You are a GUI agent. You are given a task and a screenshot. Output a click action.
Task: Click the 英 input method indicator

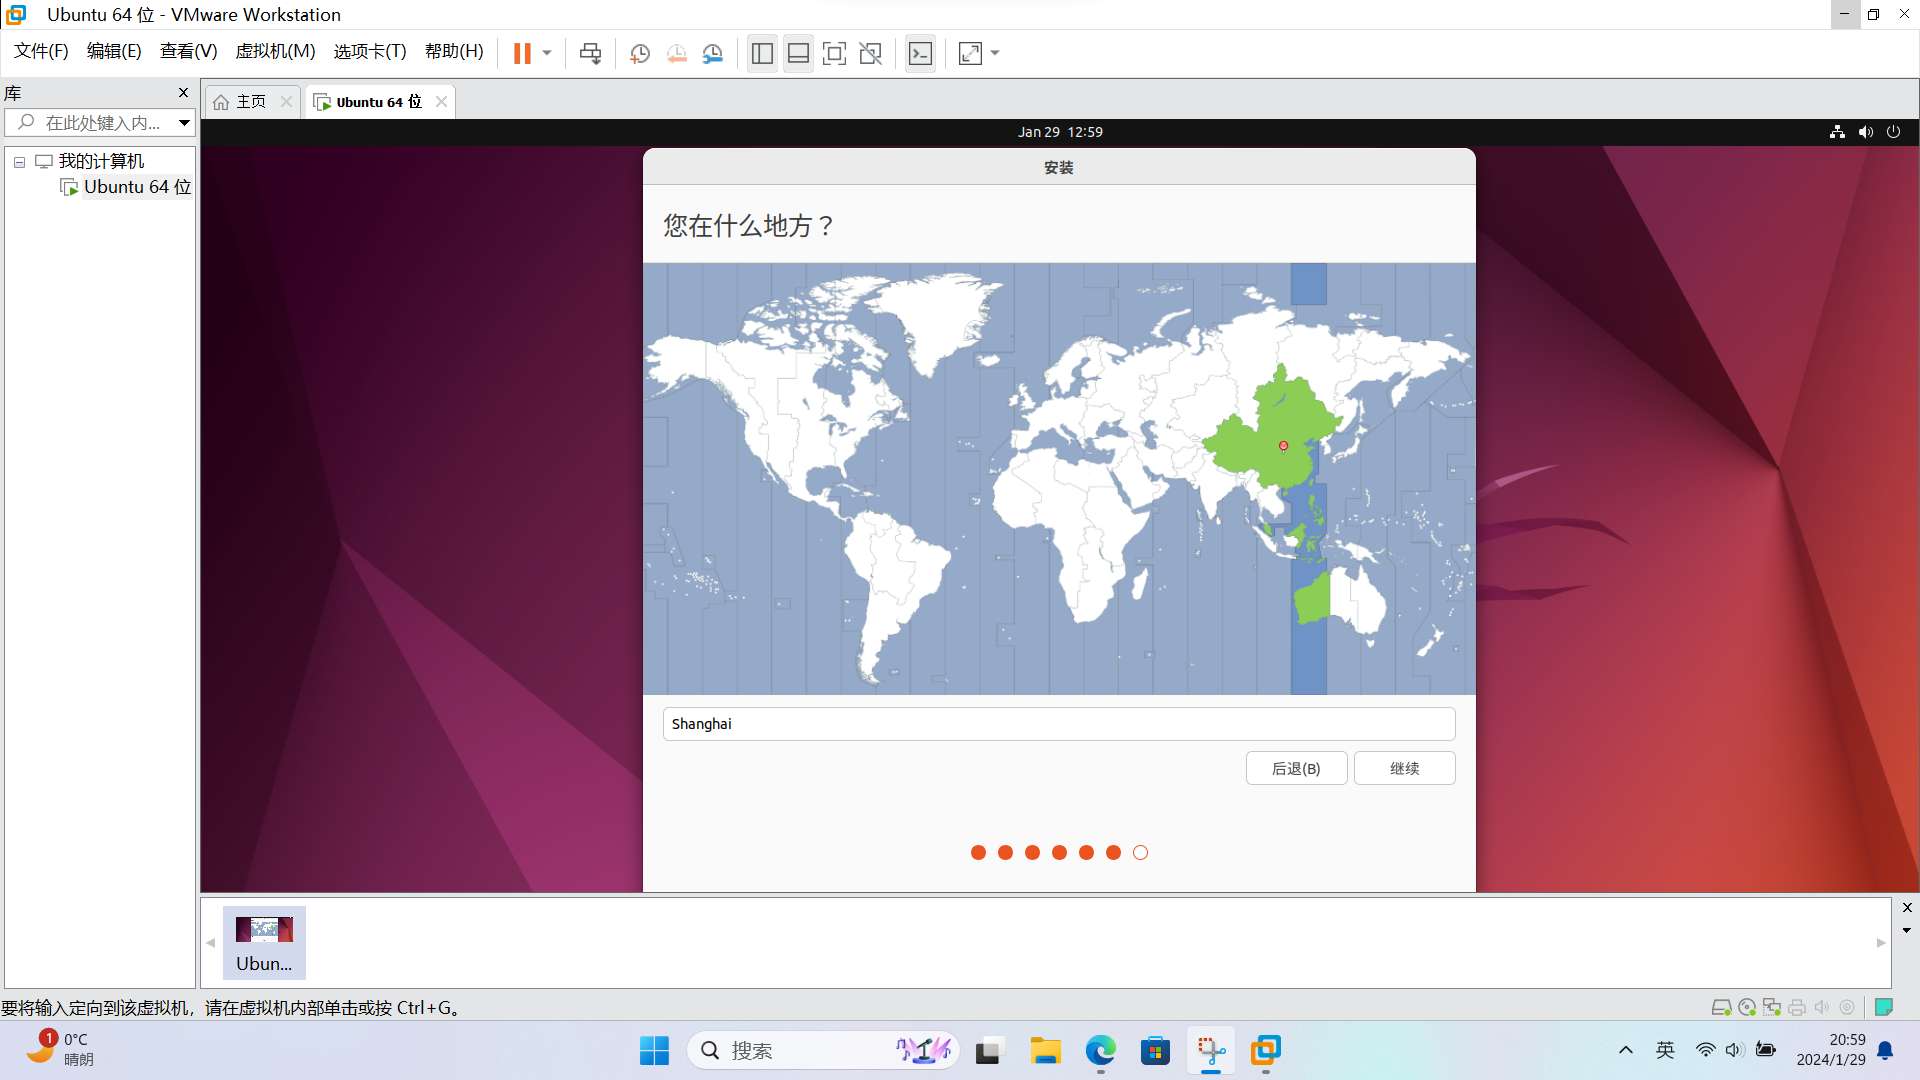point(1665,1050)
